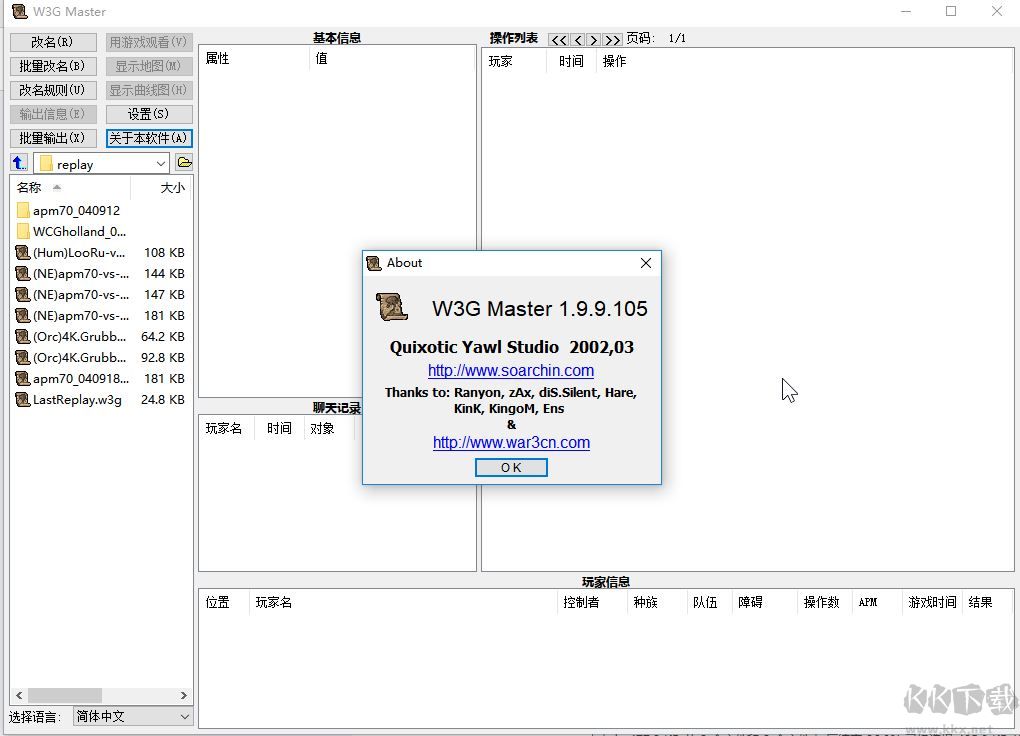This screenshot has width=1020, height=736.
Task: Click the 改名(R) rename button
Action: click(x=53, y=42)
